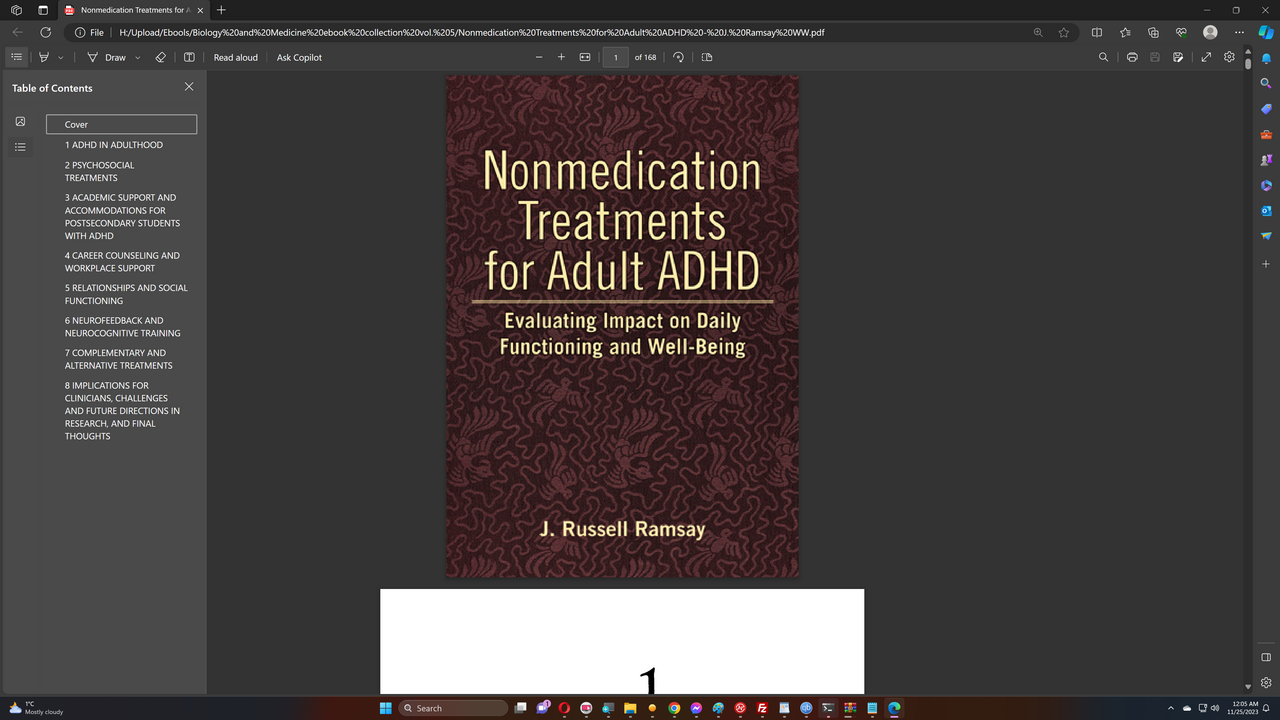Jump to chapter 6 NEUROFEEDBACK AND NEUROCOGNITIVE TRAINING
This screenshot has width=1280, height=720.
click(x=123, y=327)
